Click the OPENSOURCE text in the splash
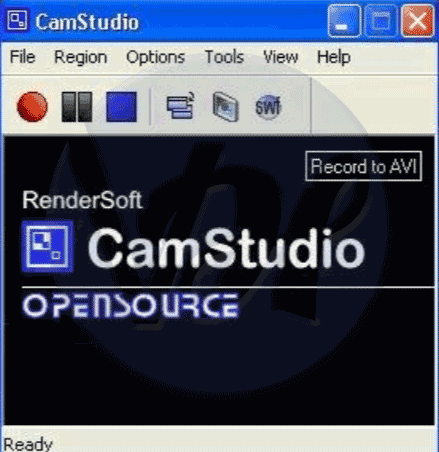Screen dimensions: 439x452 131,306
